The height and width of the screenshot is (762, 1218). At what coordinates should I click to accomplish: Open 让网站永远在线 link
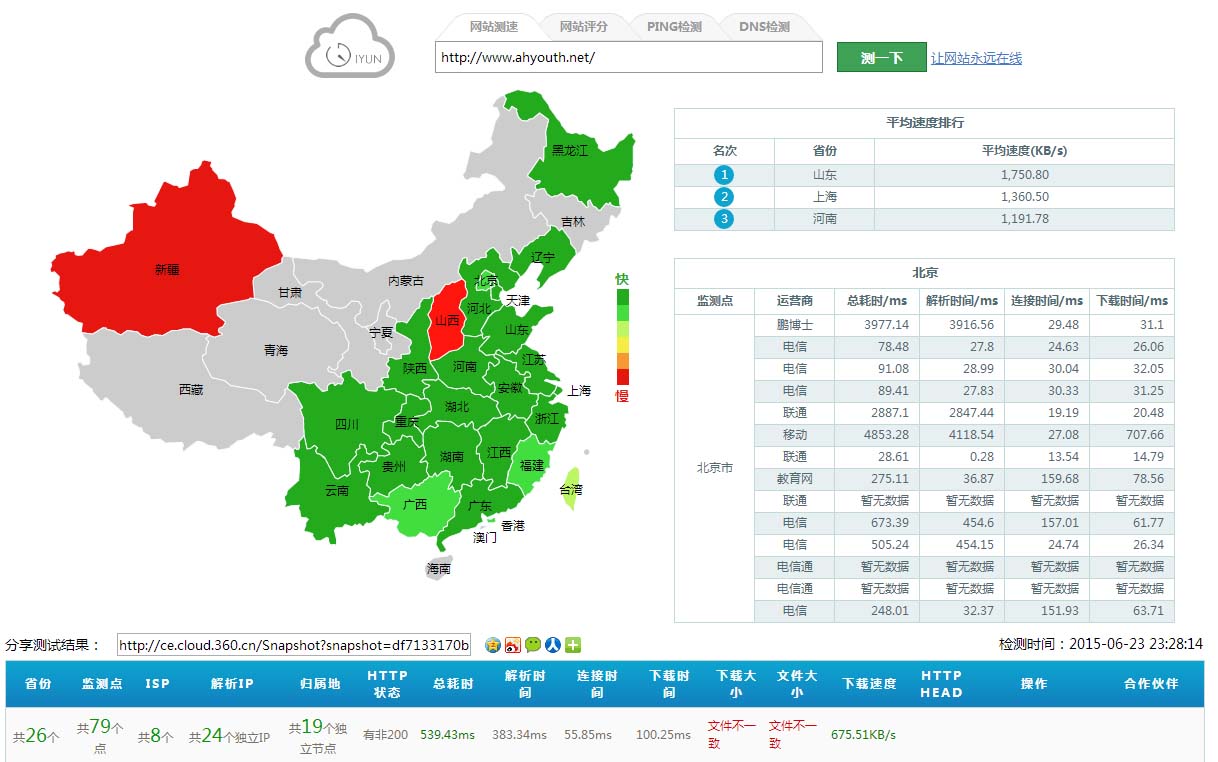pos(976,58)
